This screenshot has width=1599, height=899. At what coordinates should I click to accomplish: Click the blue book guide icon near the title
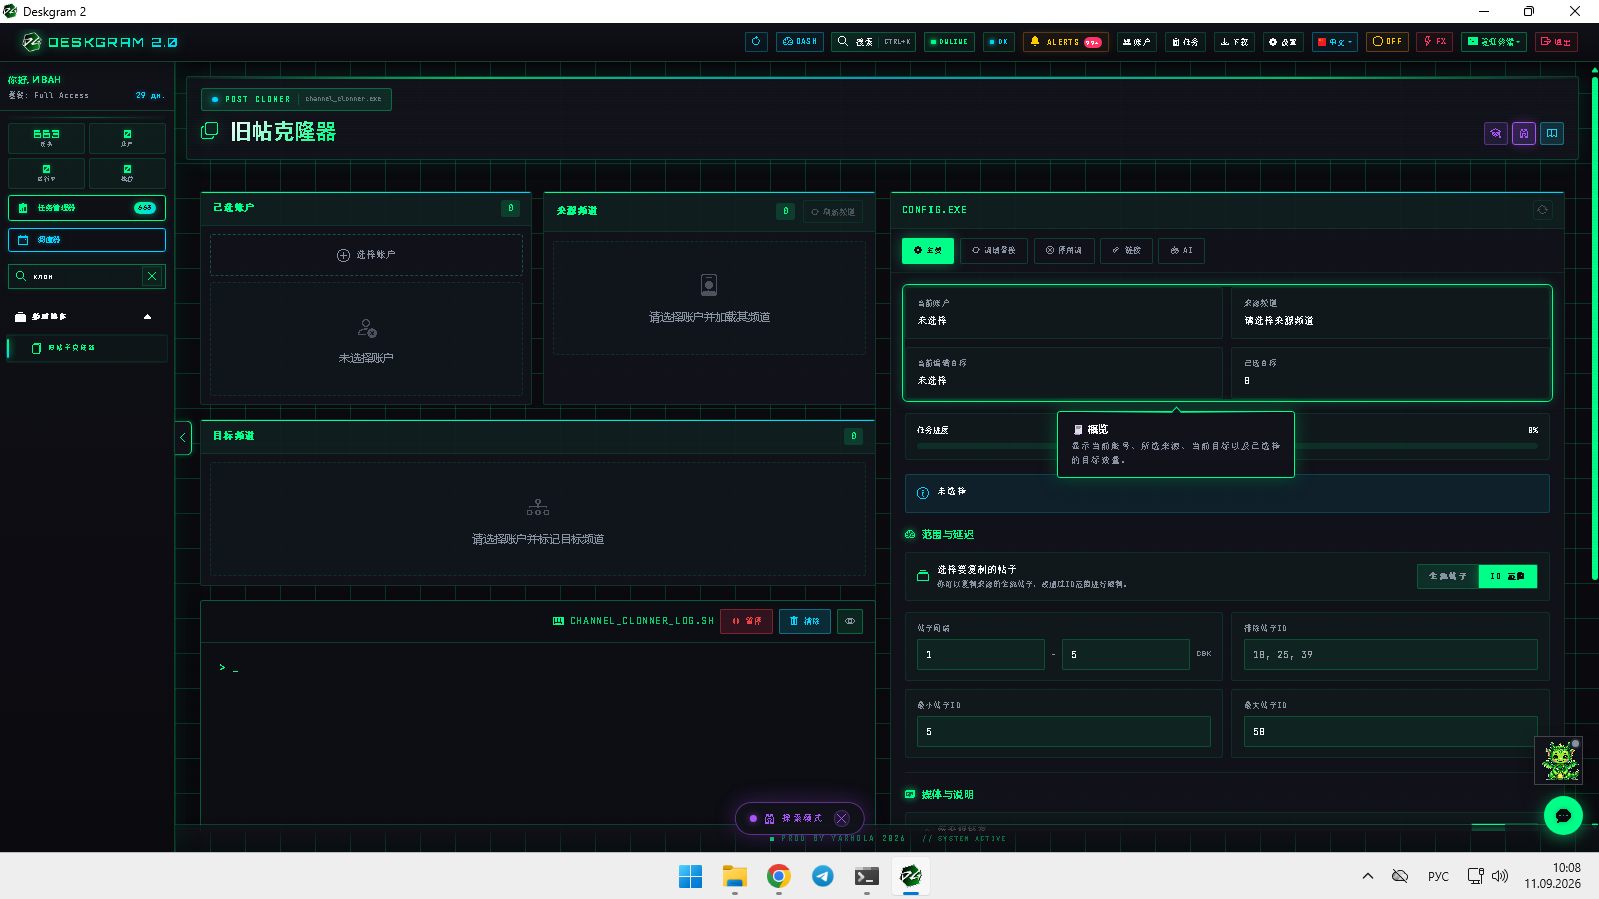tap(1552, 133)
